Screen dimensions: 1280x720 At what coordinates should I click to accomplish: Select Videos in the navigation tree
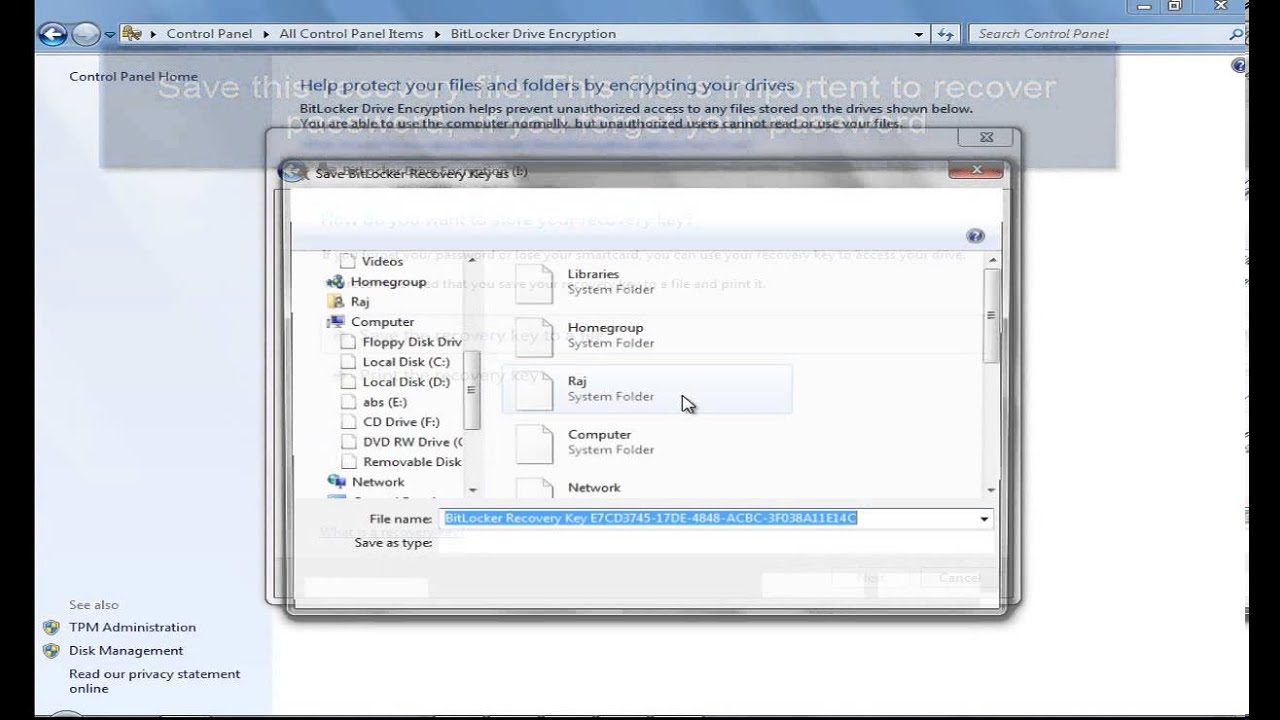pyautogui.click(x=382, y=261)
